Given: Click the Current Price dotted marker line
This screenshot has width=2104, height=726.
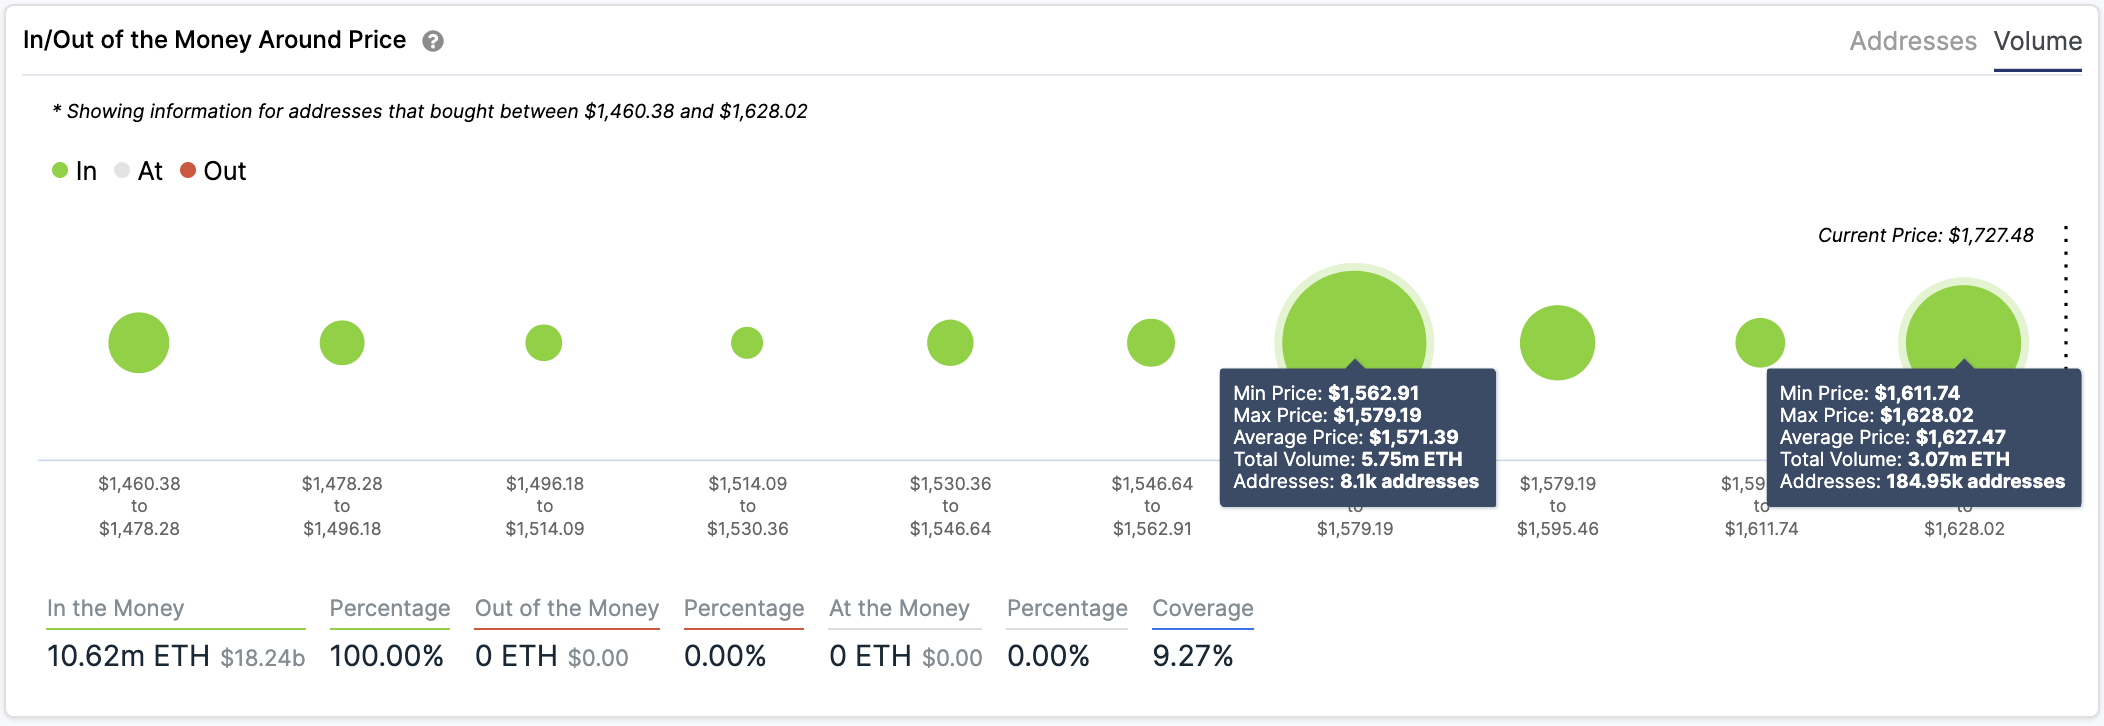Looking at the screenshot, I should coord(2066,296).
